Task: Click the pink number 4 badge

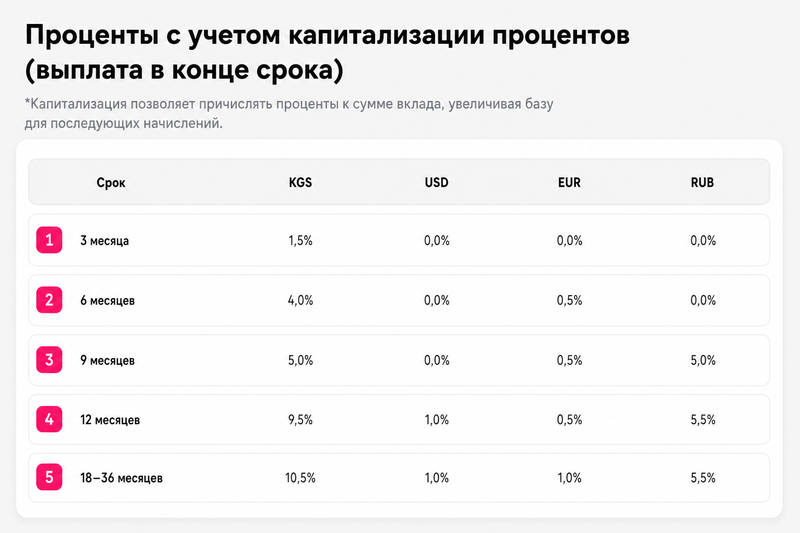Action: 49,419
